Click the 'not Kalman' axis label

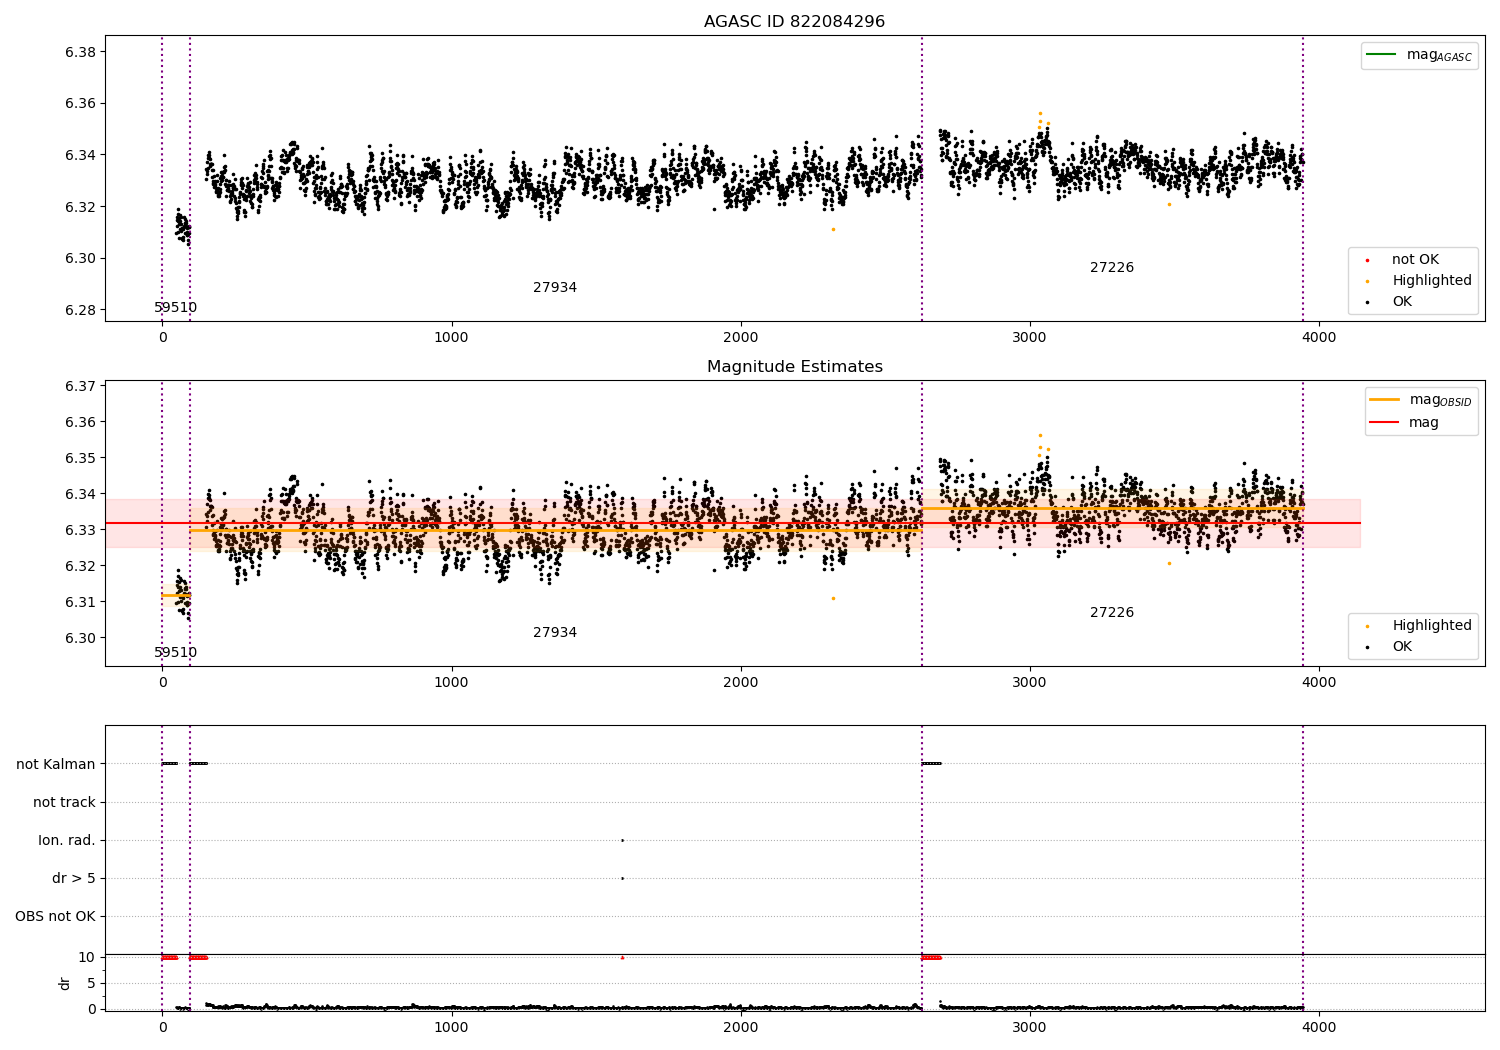pos(56,765)
